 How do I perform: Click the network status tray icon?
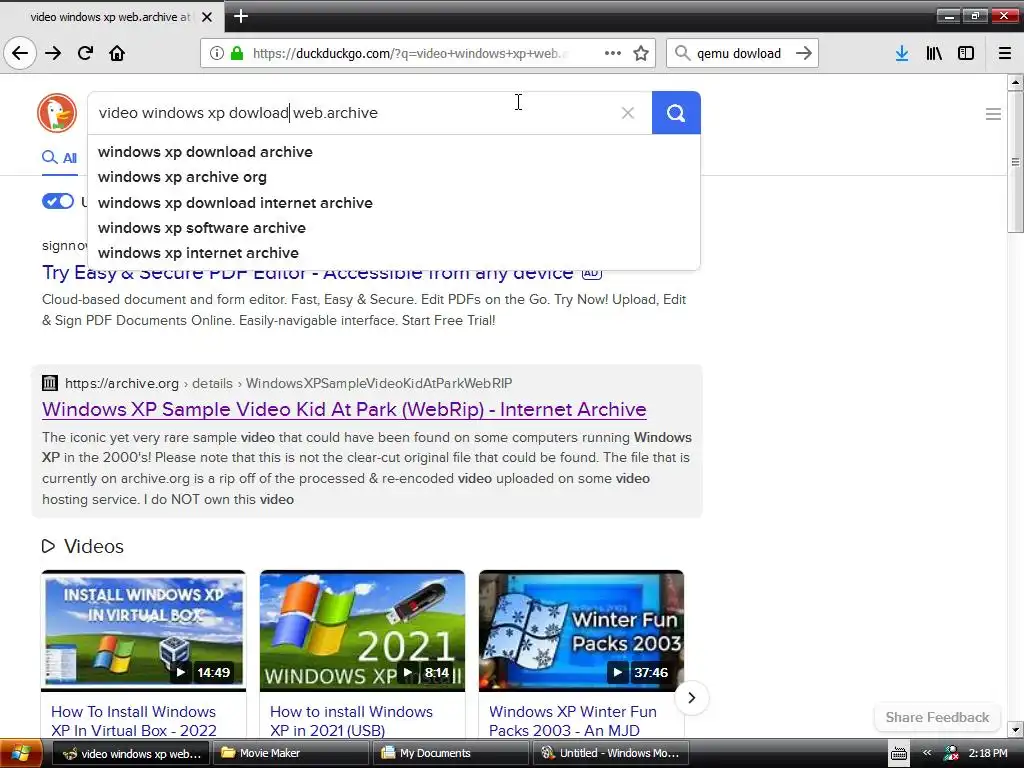click(952, 754)
